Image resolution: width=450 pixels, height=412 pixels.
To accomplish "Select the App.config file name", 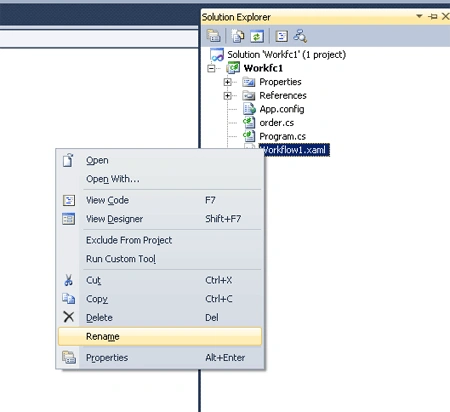I will pyautogui.click(x=282, y=109).
